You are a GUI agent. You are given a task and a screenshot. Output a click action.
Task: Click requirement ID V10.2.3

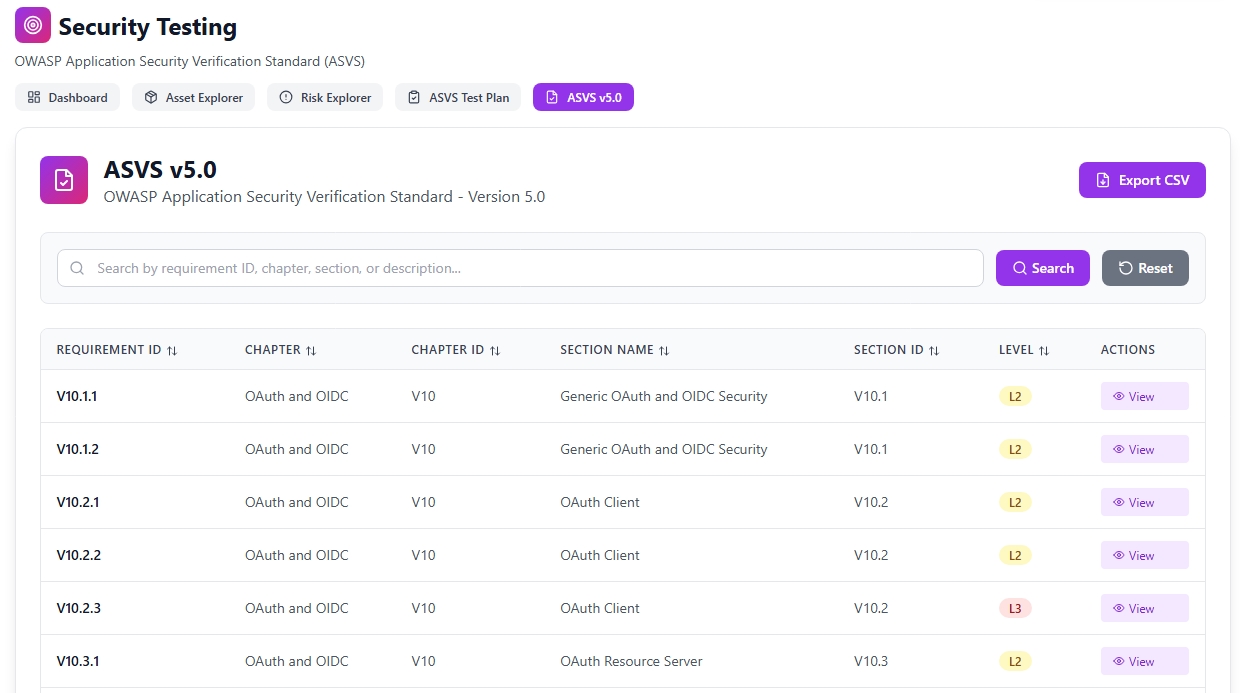point(79,608)
